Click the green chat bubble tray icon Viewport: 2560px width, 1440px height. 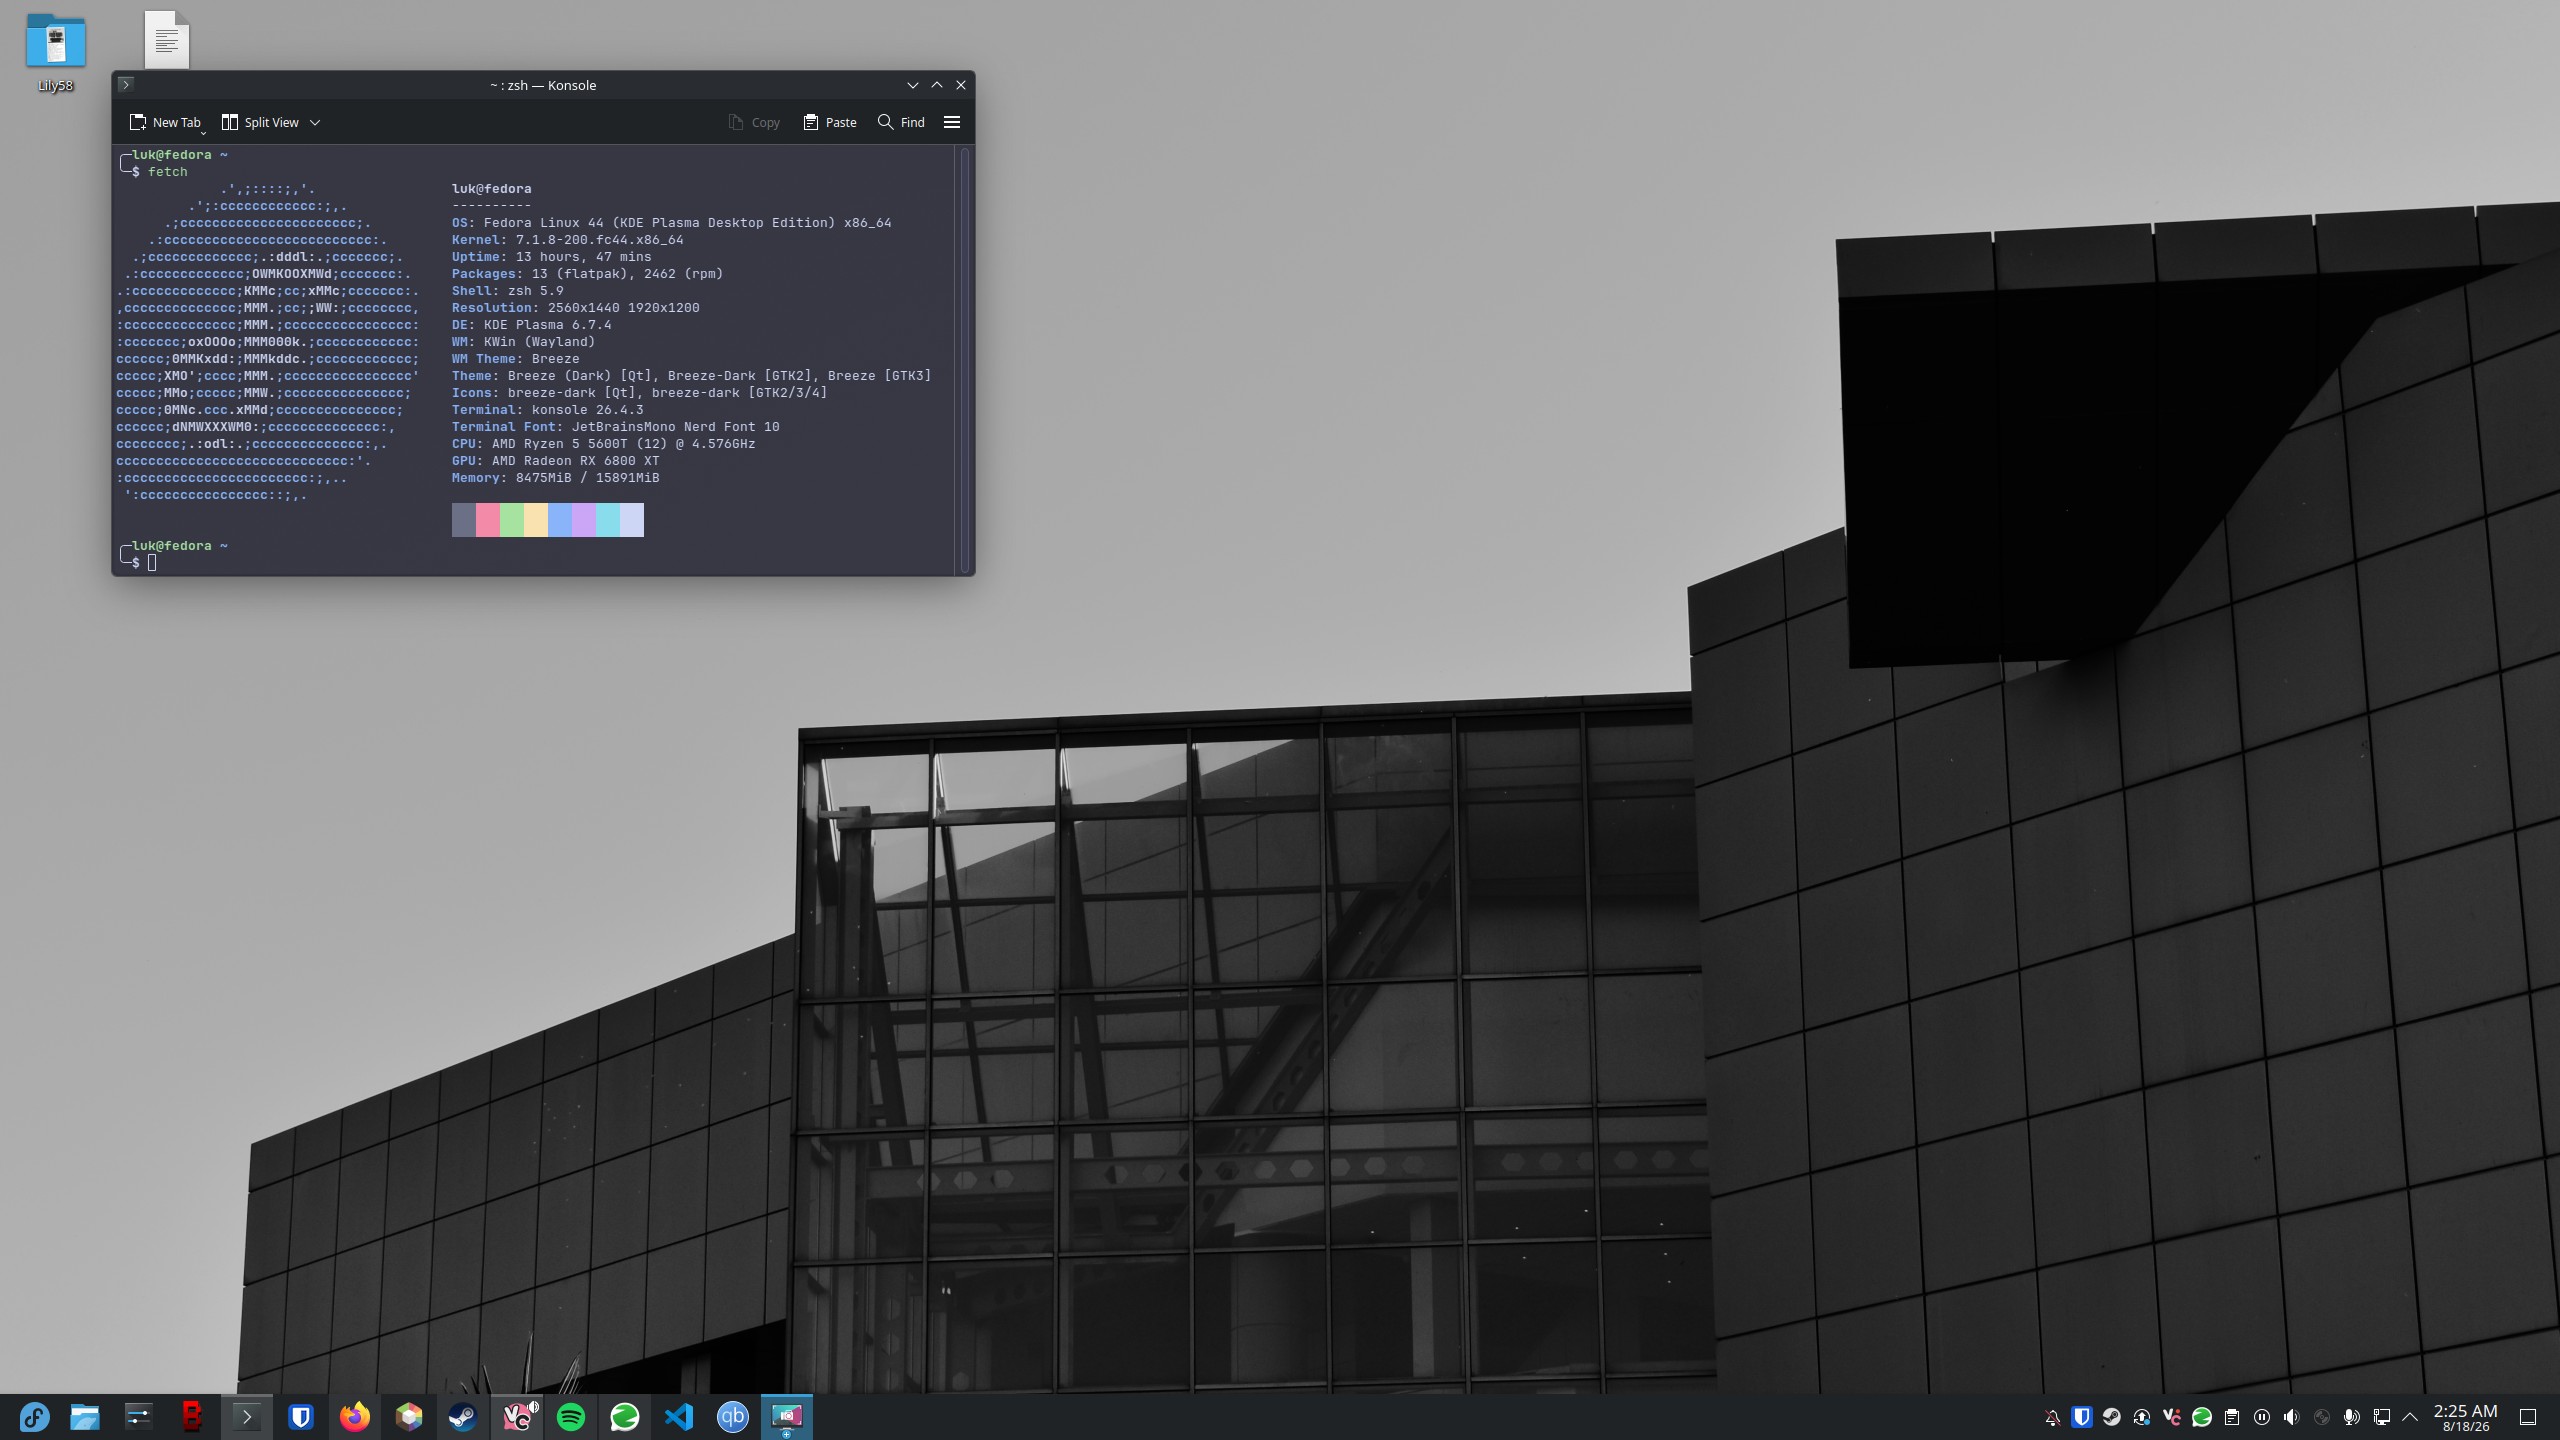2202,1417
